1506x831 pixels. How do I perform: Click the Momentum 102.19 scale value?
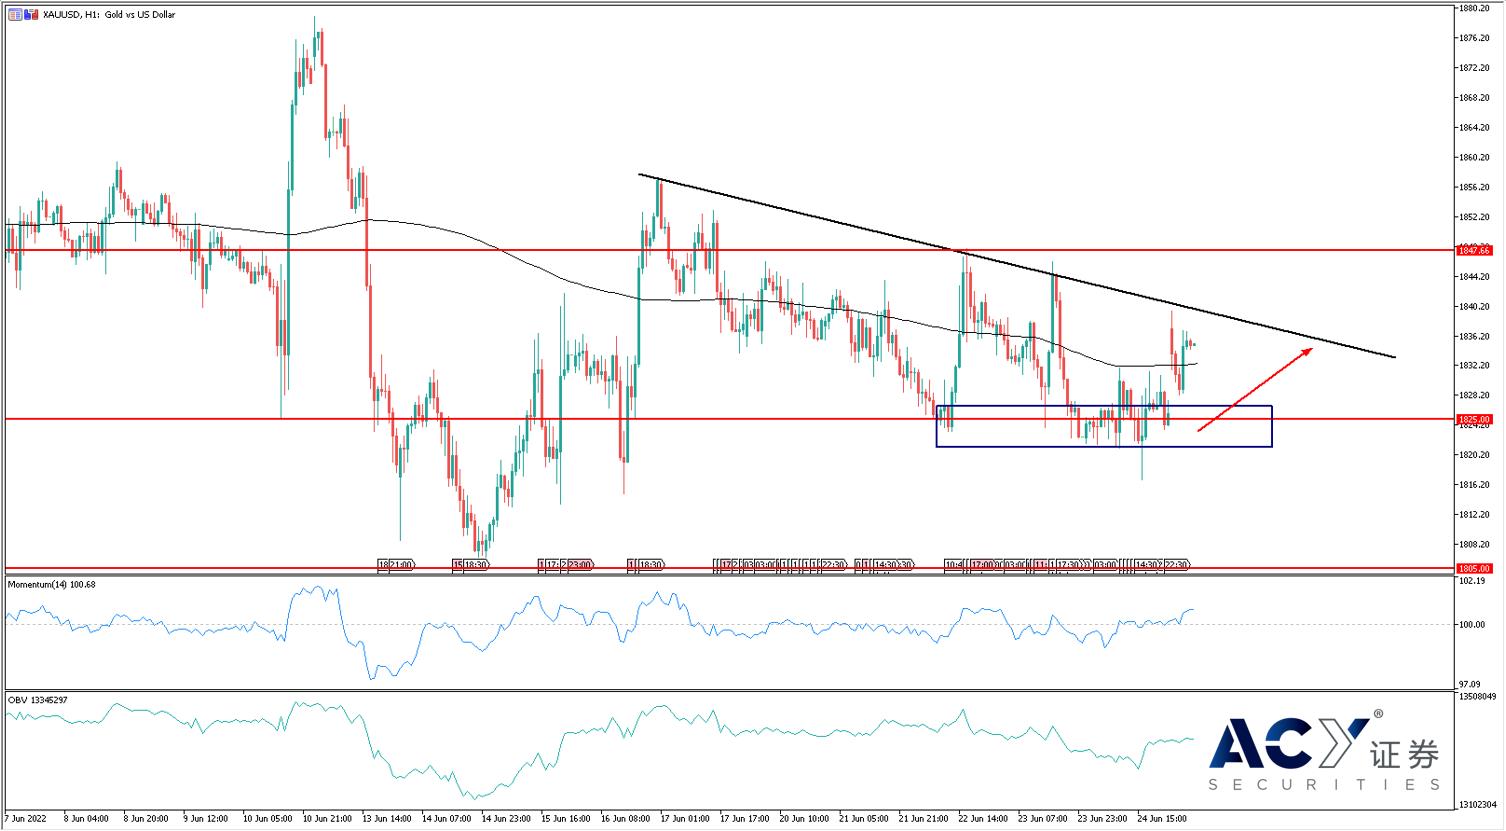(1473, 581)
